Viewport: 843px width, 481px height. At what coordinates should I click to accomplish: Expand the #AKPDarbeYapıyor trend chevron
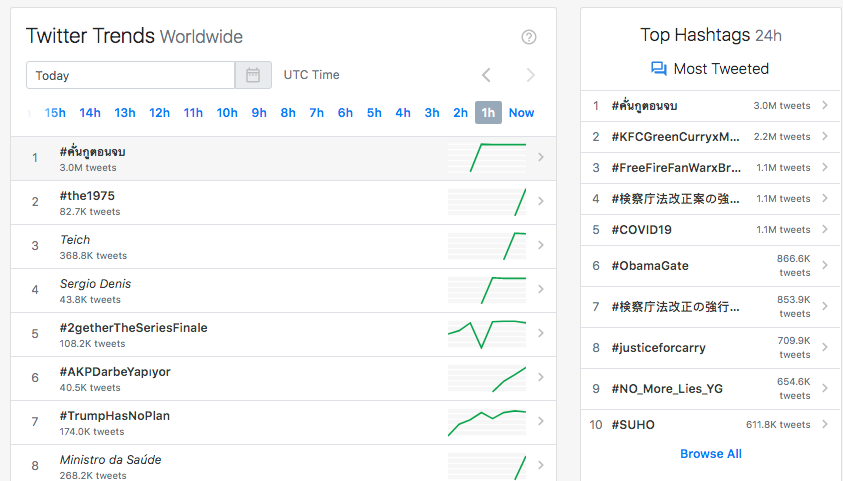click(x=541, y=377)
